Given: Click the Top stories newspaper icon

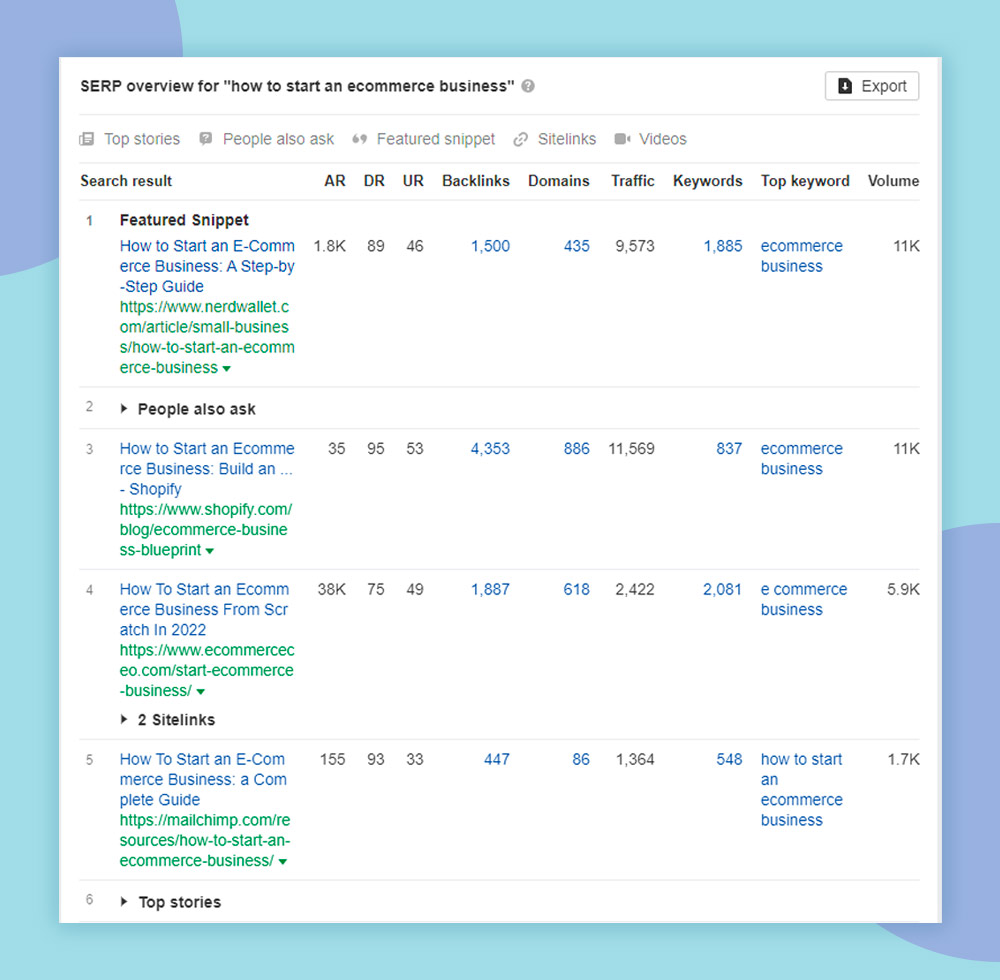Looking at the screenshot, I should [x=87, y=139].
